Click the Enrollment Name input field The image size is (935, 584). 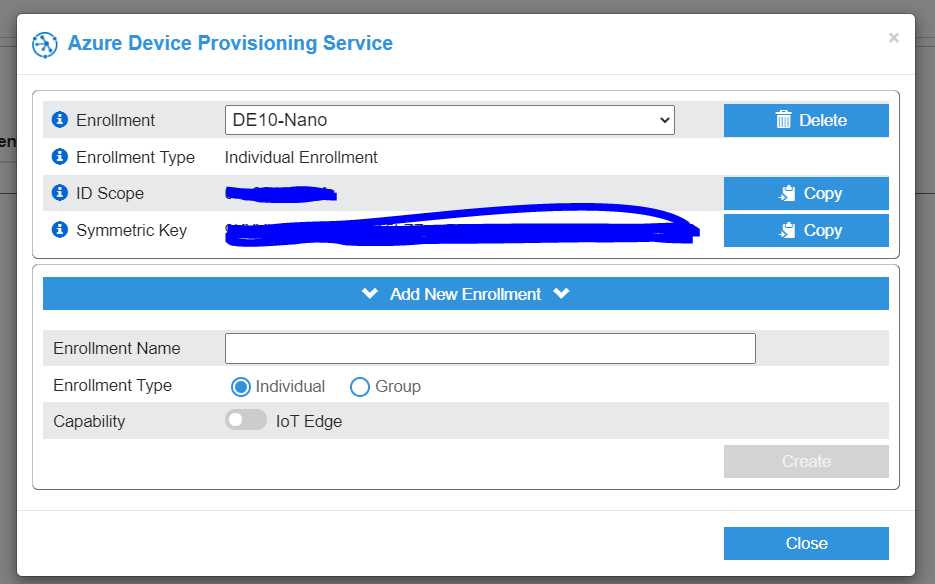pos(490,348)
